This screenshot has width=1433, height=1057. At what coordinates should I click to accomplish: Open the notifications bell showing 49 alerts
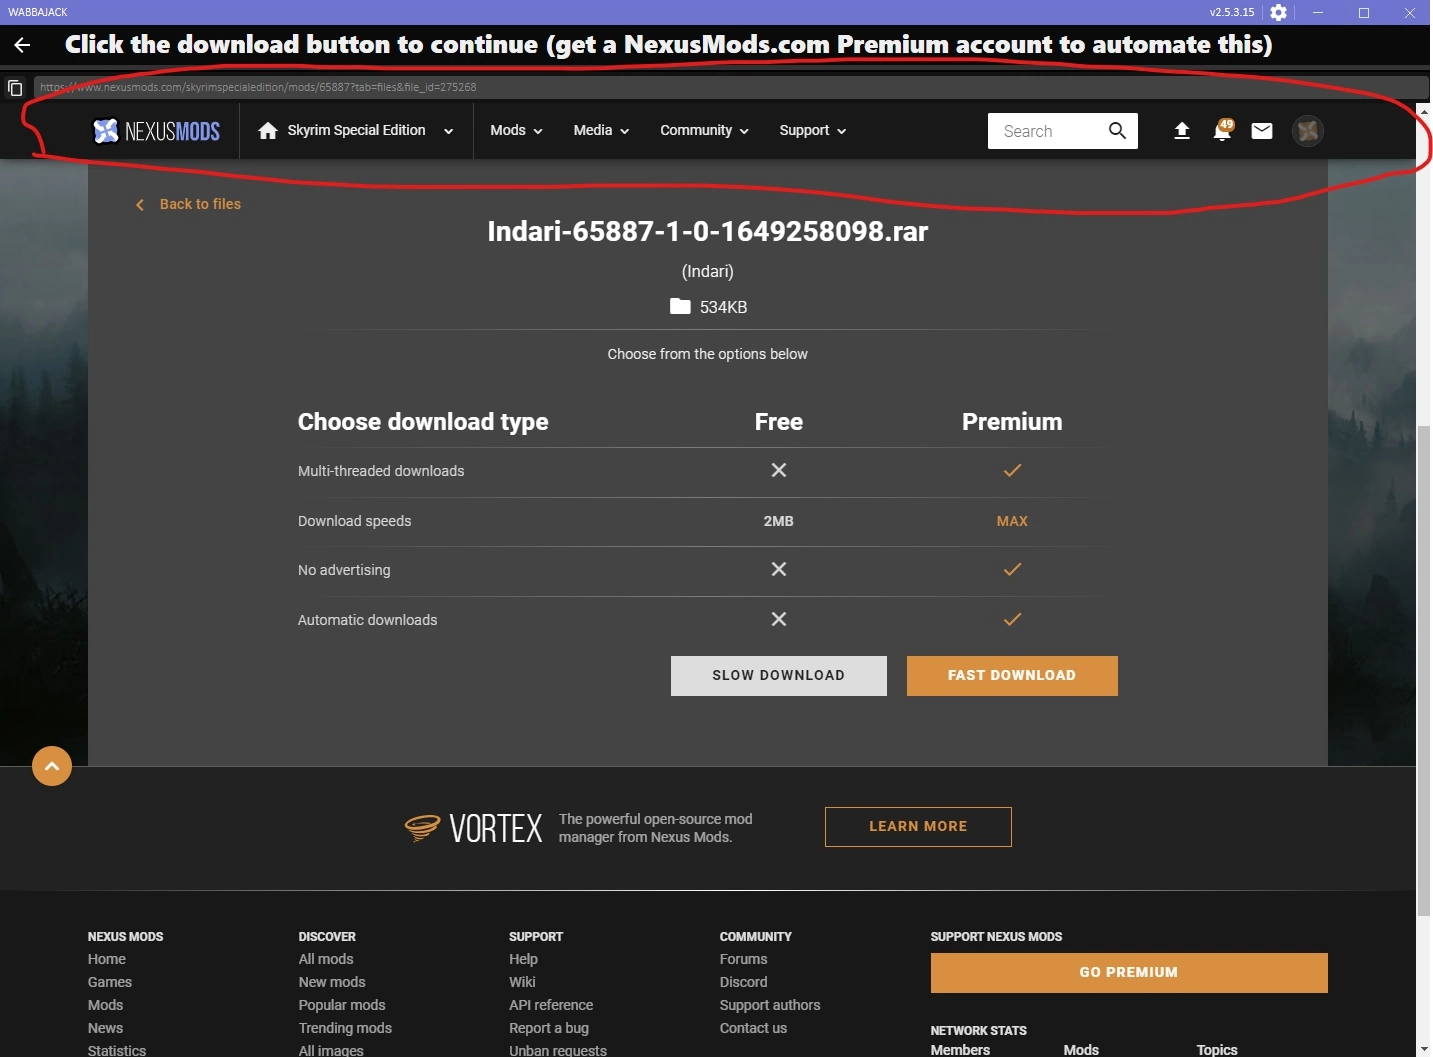(1222, 130)
